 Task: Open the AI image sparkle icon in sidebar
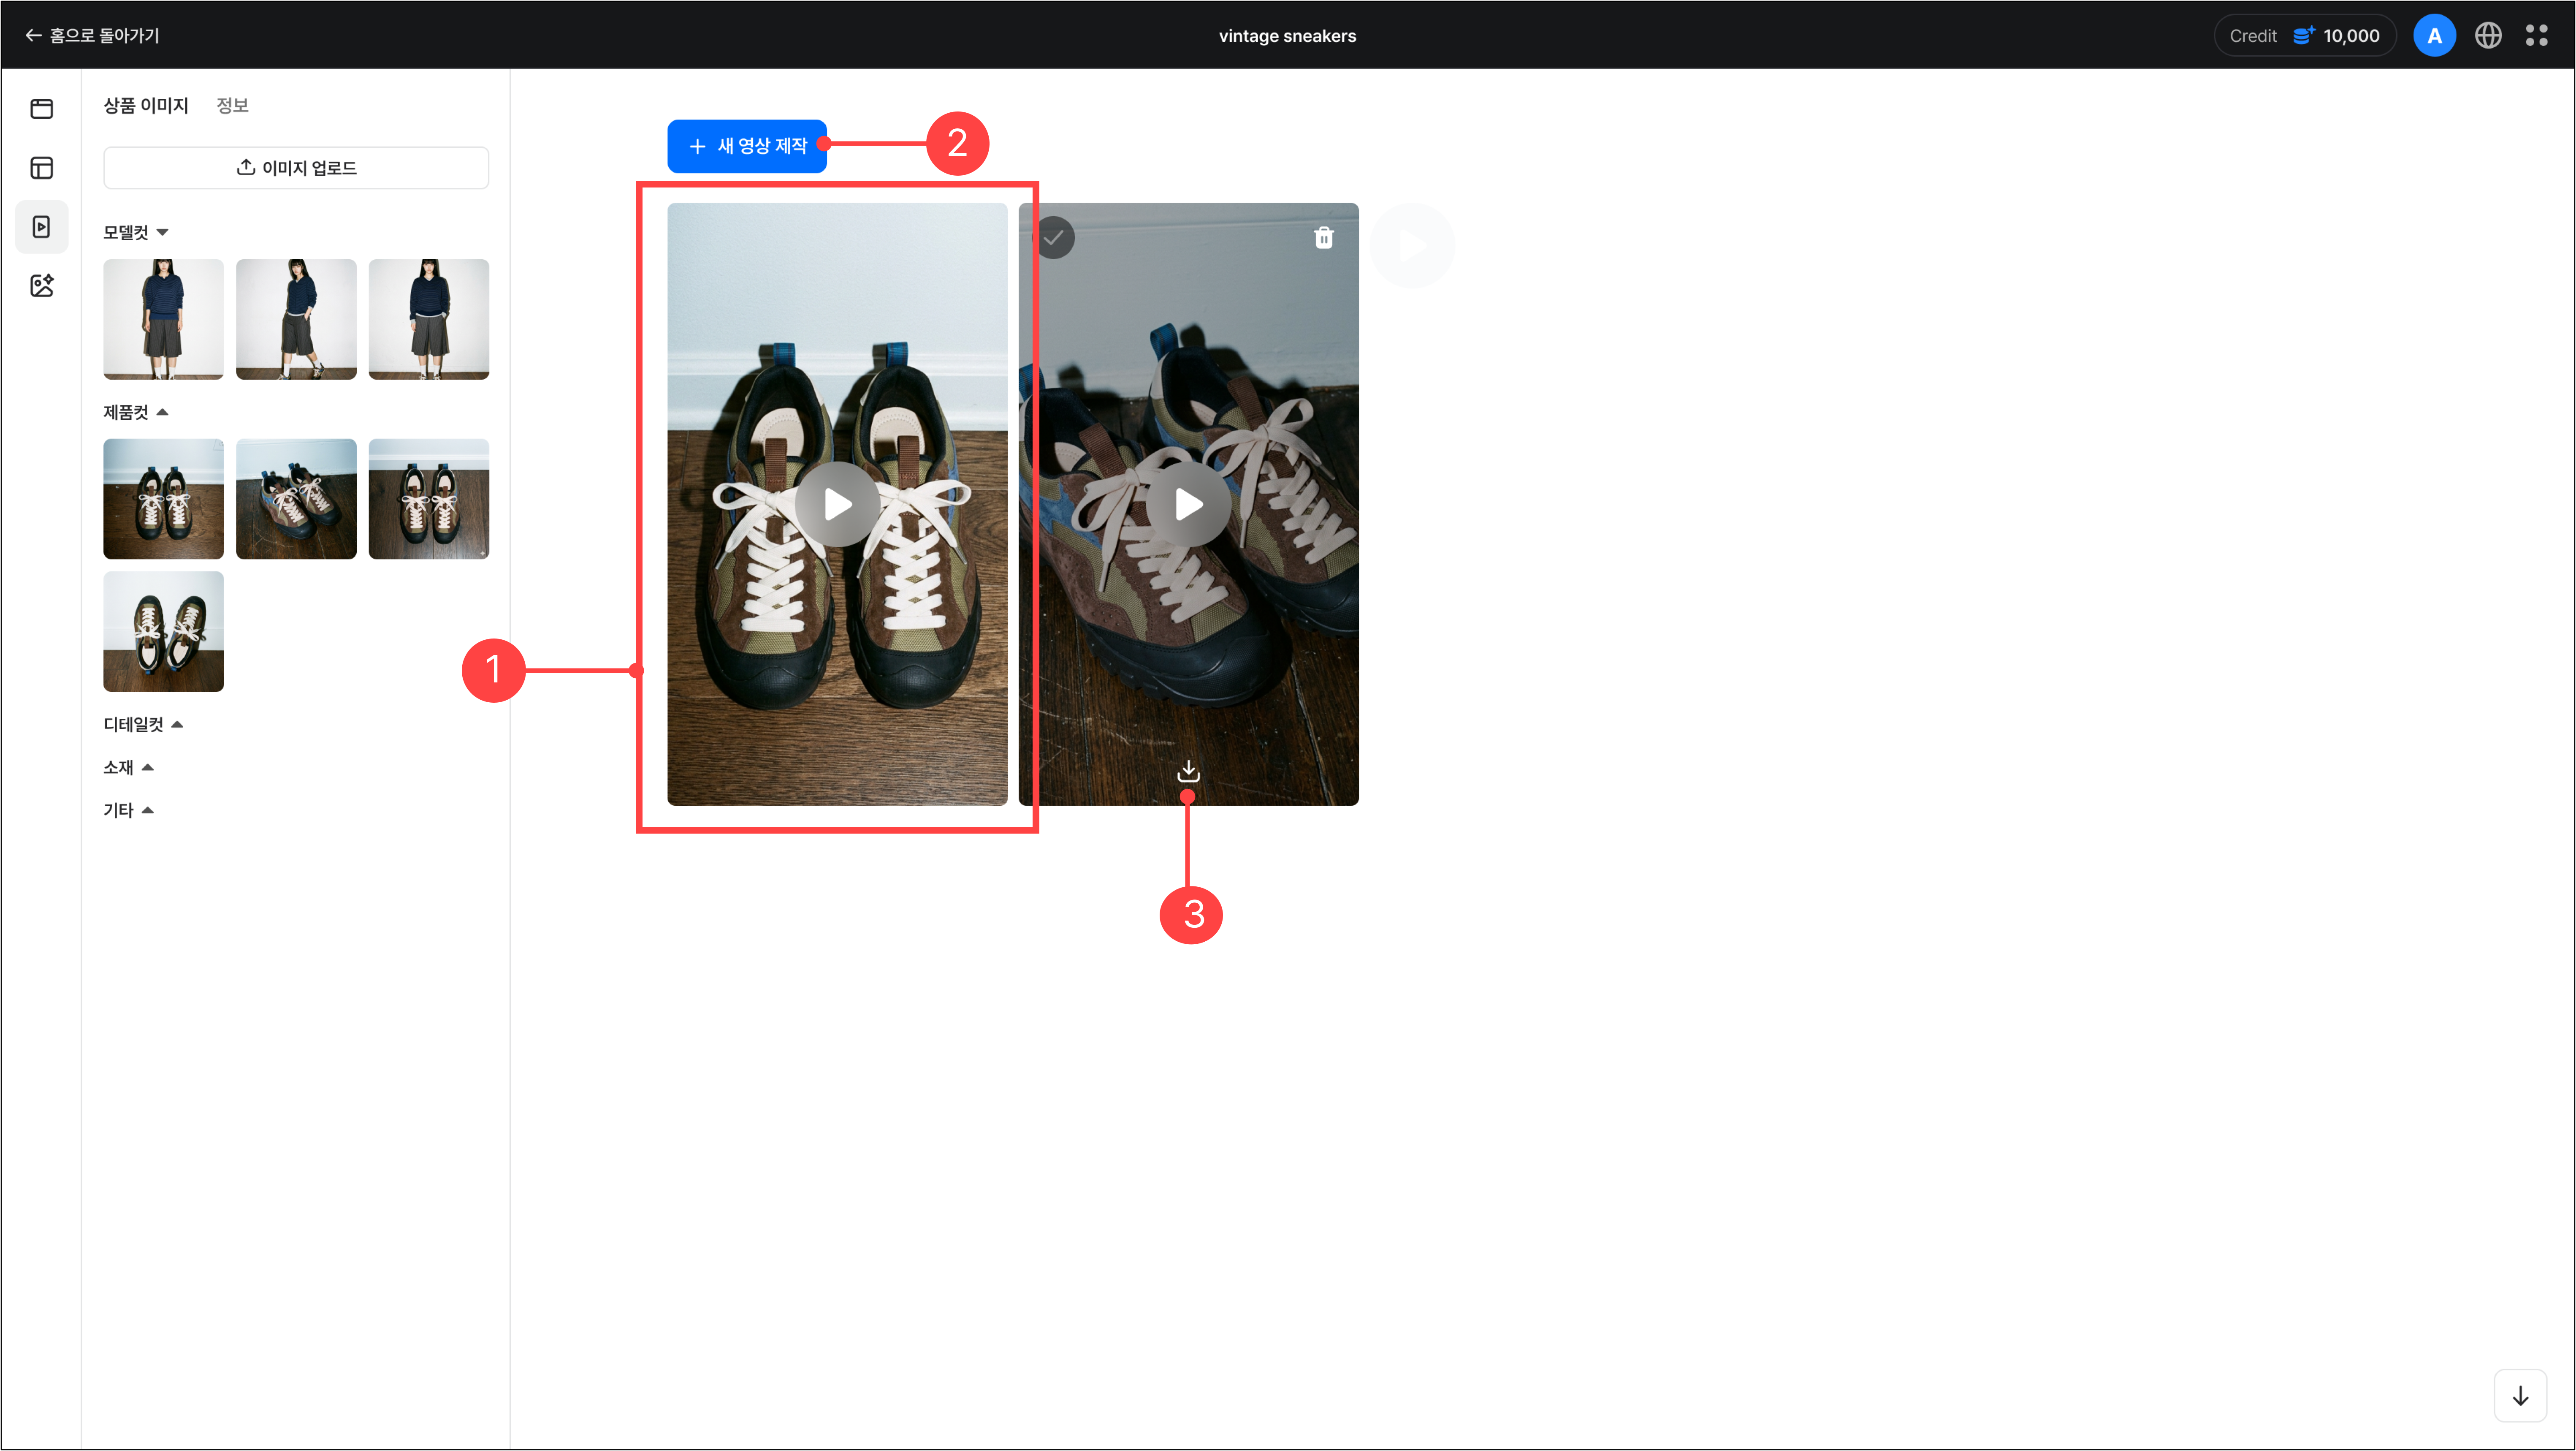(x=42, y=286)
